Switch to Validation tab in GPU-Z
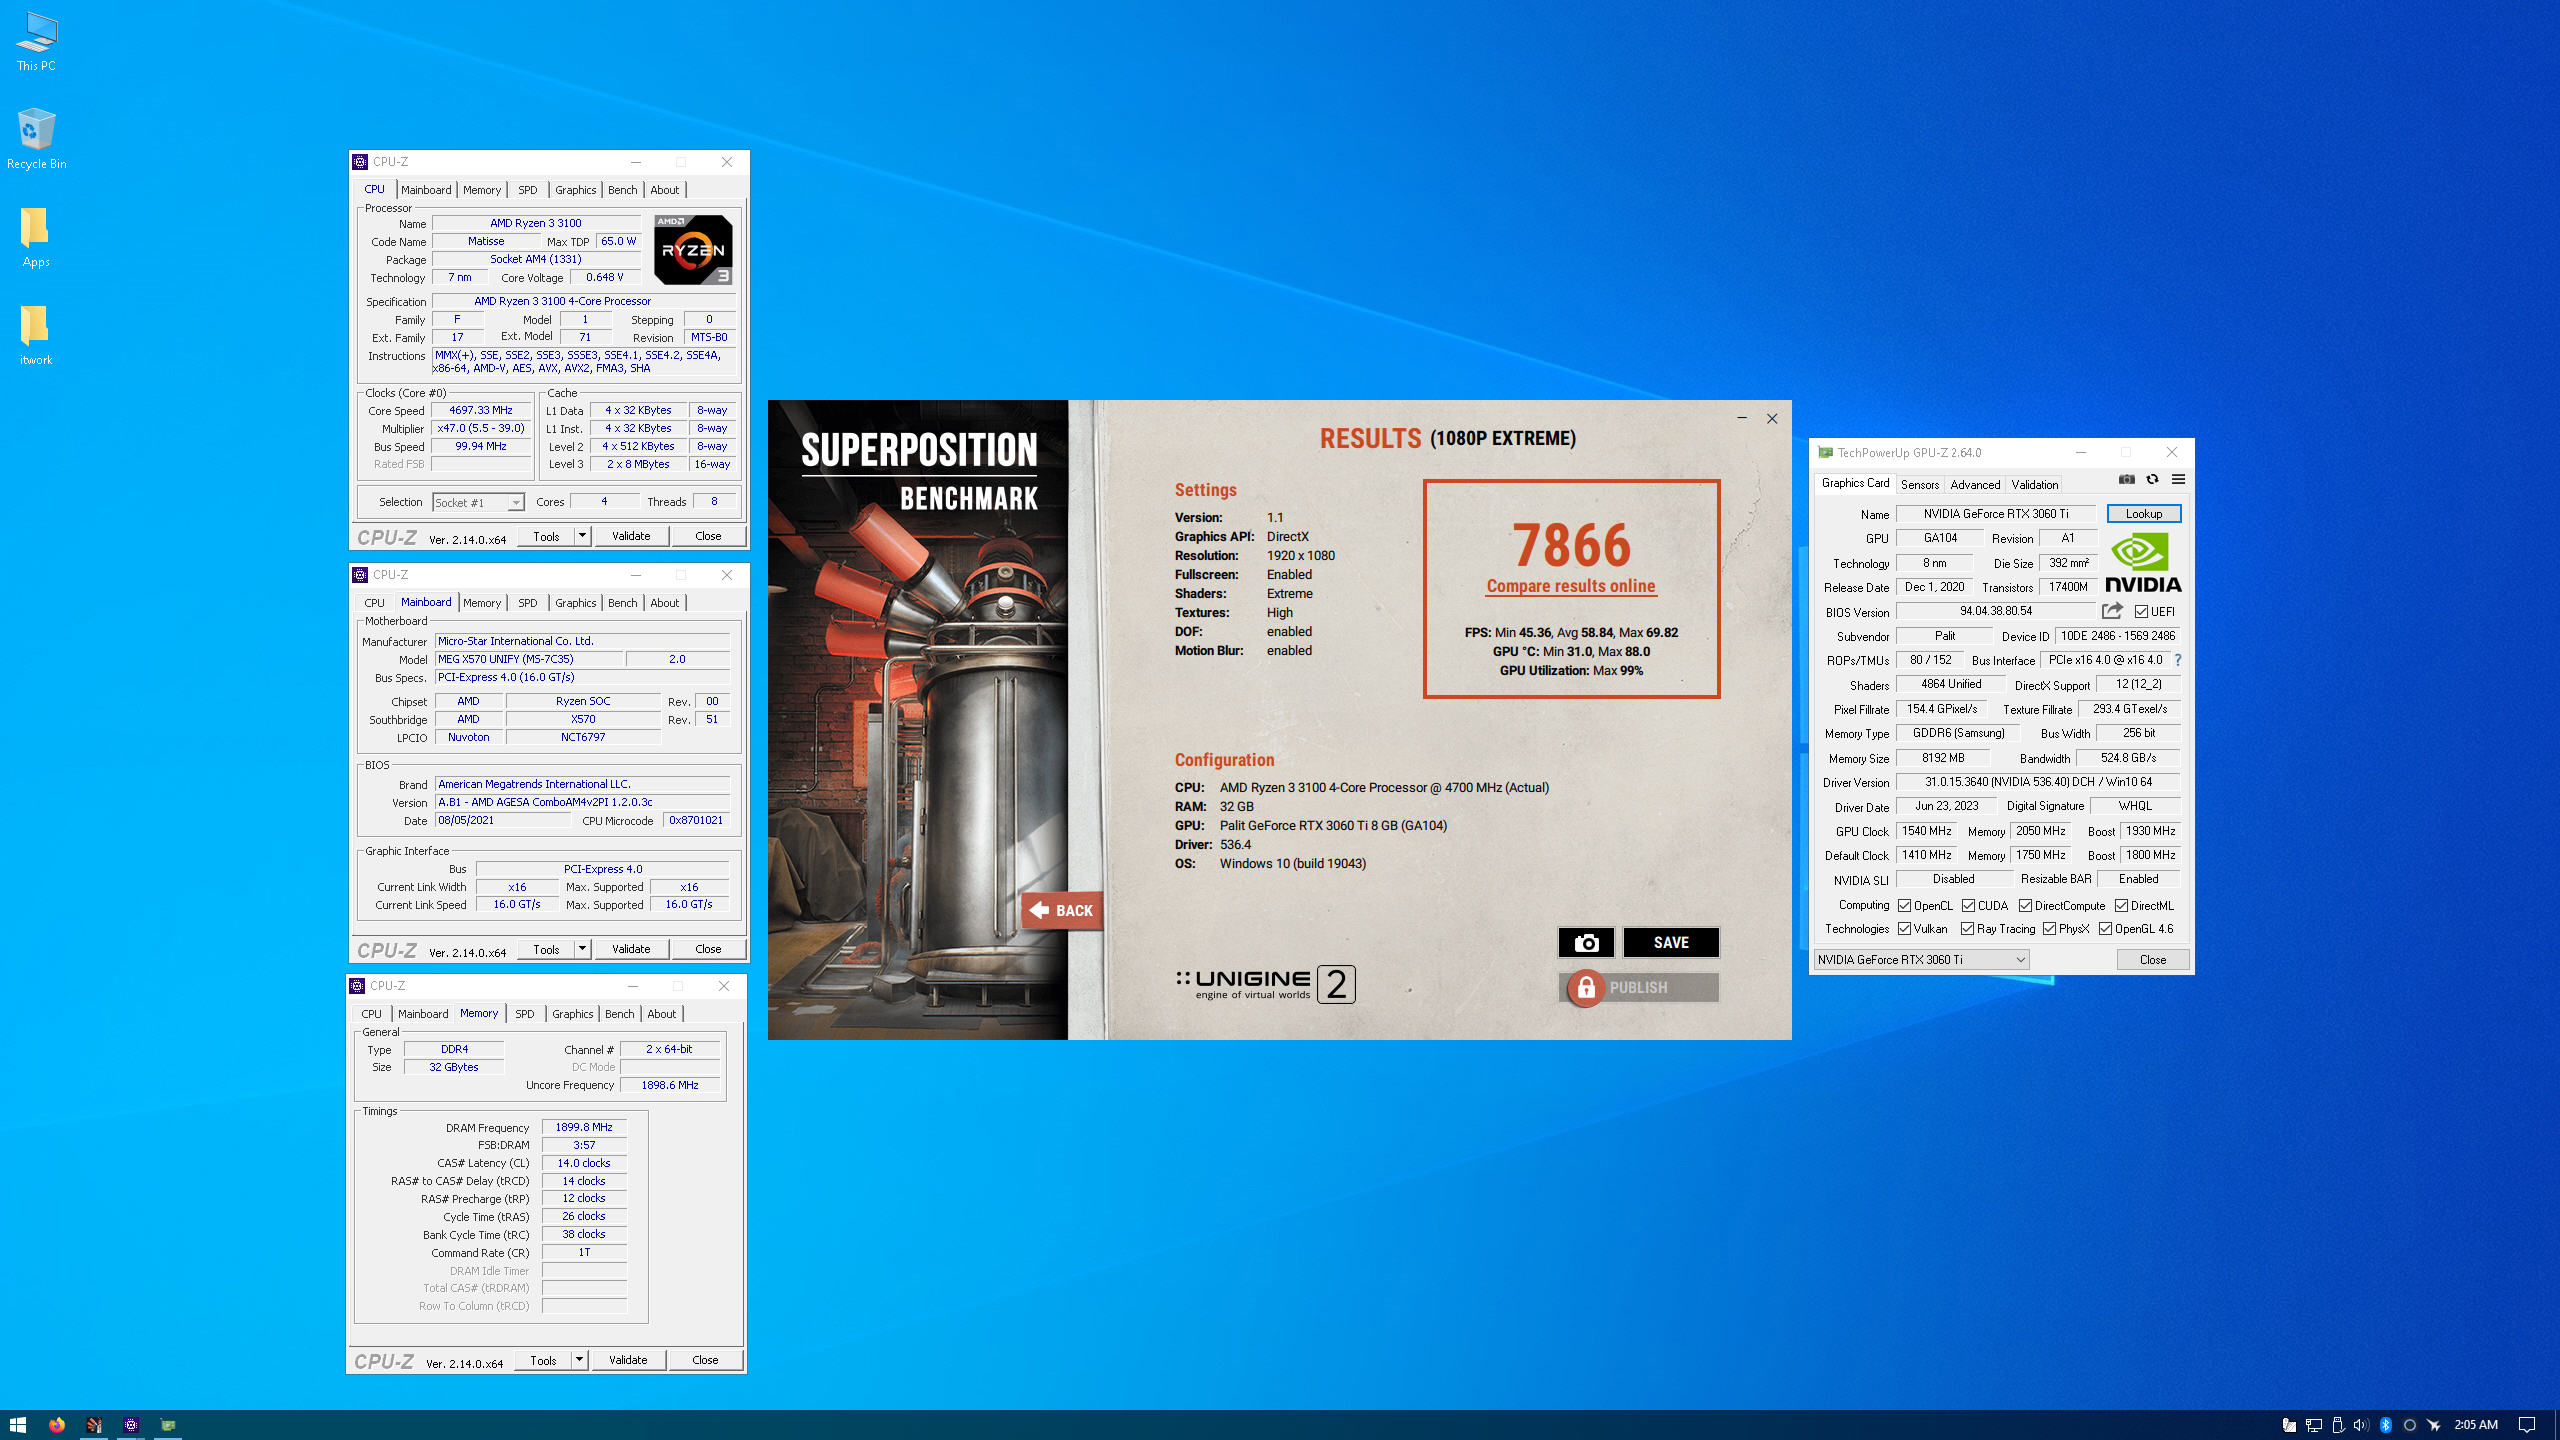The width and height of the screenshot is (2560, 1440). tap(2034, 484)
